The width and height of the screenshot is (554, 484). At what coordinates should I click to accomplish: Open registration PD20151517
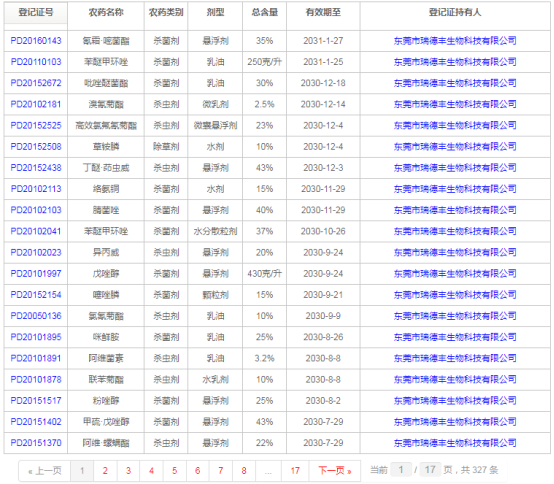tap(36, 401)
